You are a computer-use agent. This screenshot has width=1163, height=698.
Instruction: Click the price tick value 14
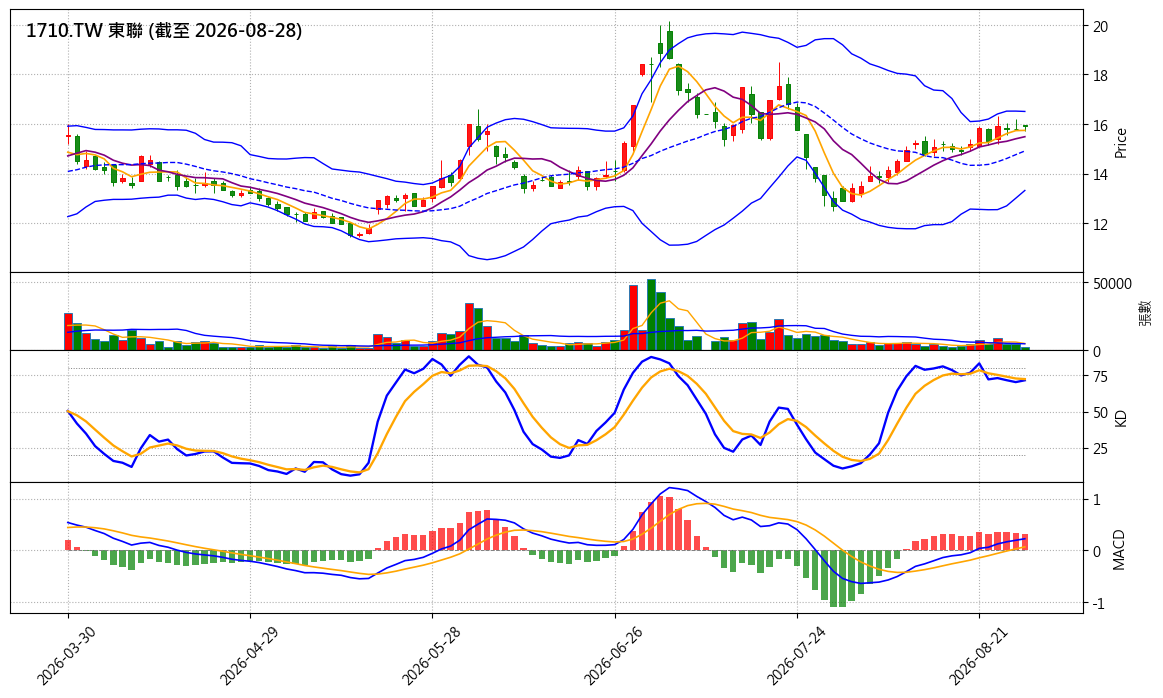coord(1101,174)
